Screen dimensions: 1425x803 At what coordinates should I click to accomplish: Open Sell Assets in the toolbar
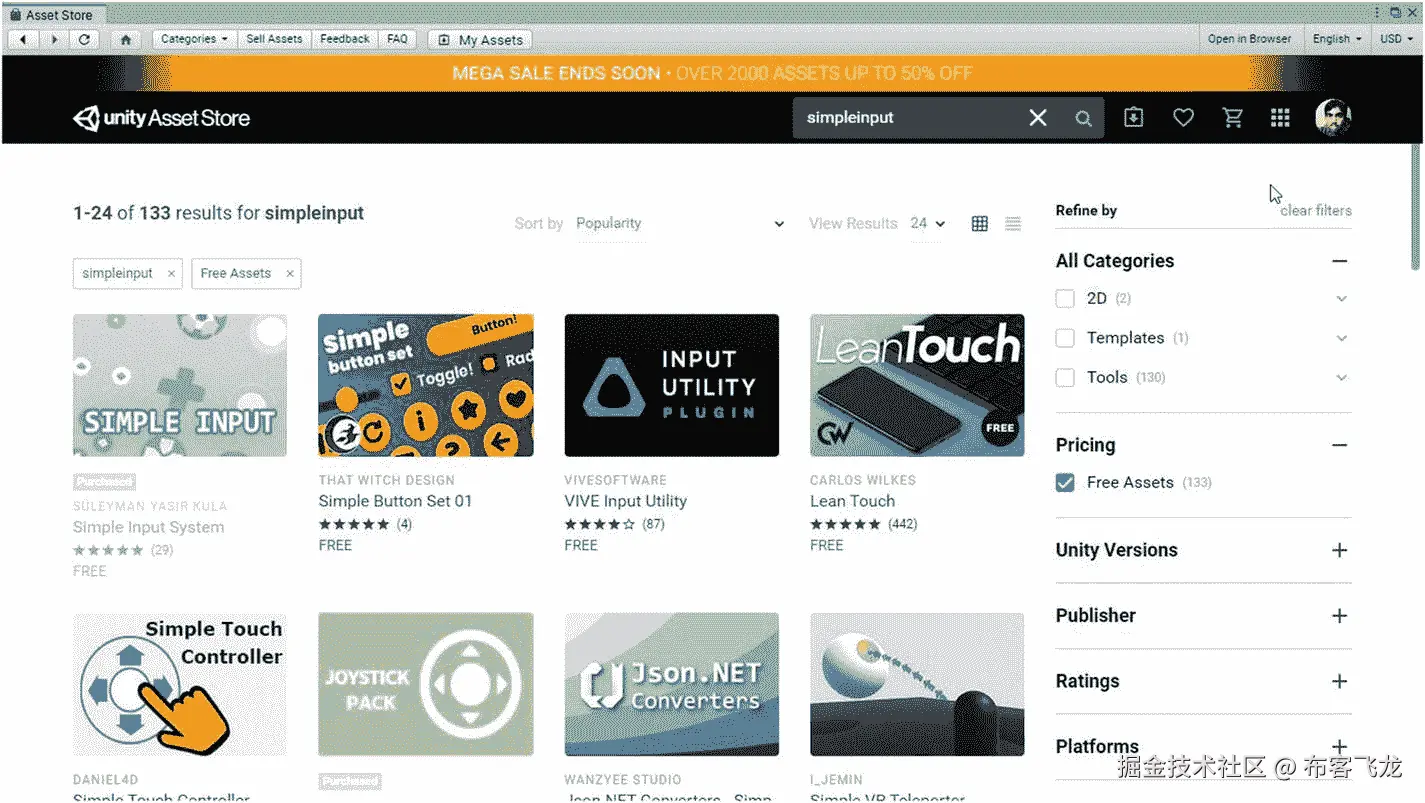coord(274,39)
